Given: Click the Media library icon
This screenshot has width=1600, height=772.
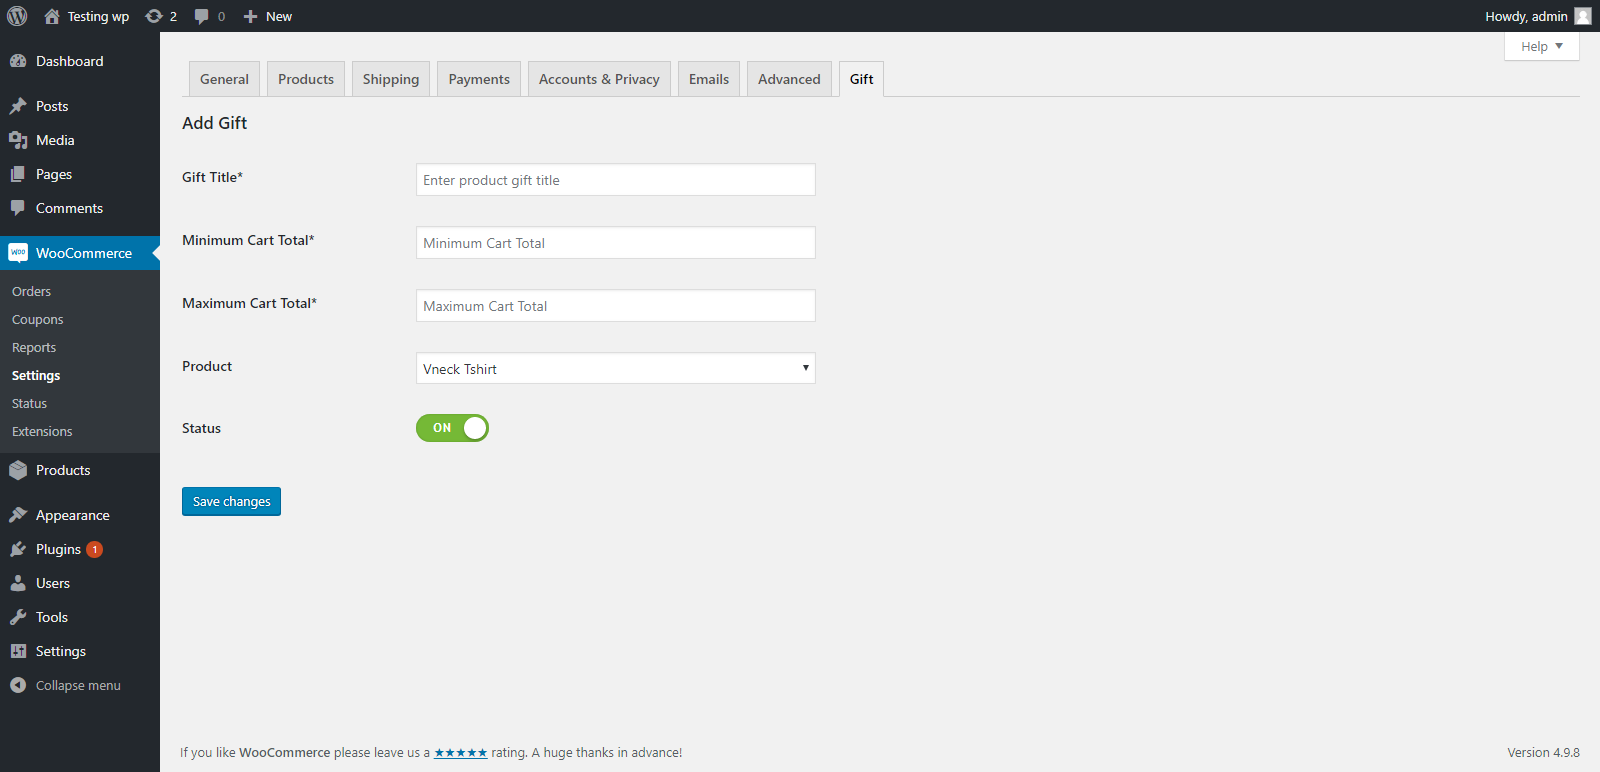Looking at the screenshot, I should pos(18,140).
